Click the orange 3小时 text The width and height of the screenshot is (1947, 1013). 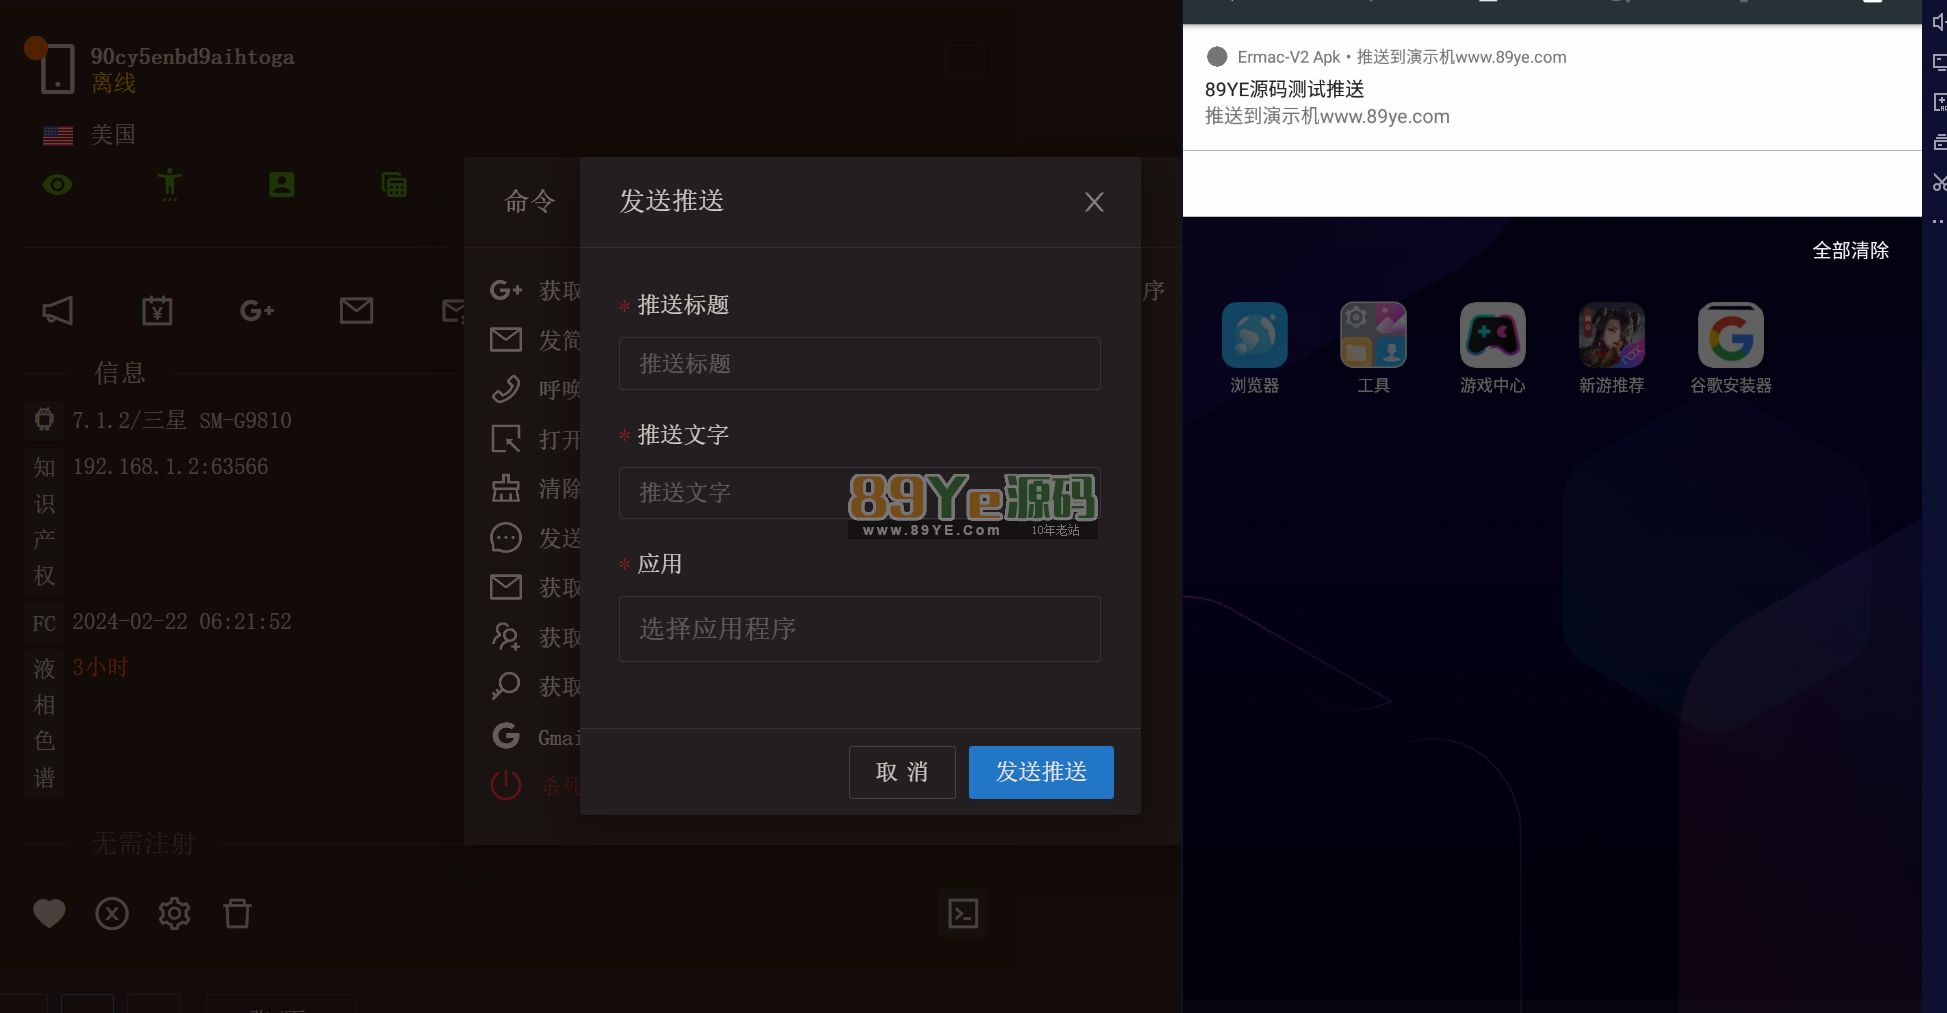(x=100, y=668)
